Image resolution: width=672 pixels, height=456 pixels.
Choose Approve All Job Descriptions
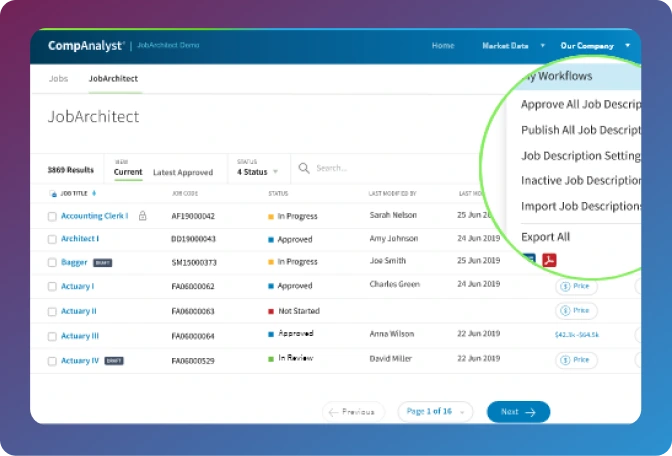pyautogui.click(x=581, y=104)
